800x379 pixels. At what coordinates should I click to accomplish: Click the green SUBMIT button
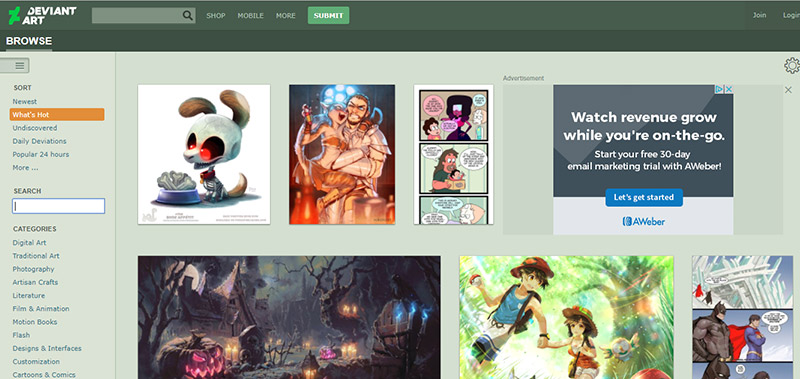pos(329,15)
